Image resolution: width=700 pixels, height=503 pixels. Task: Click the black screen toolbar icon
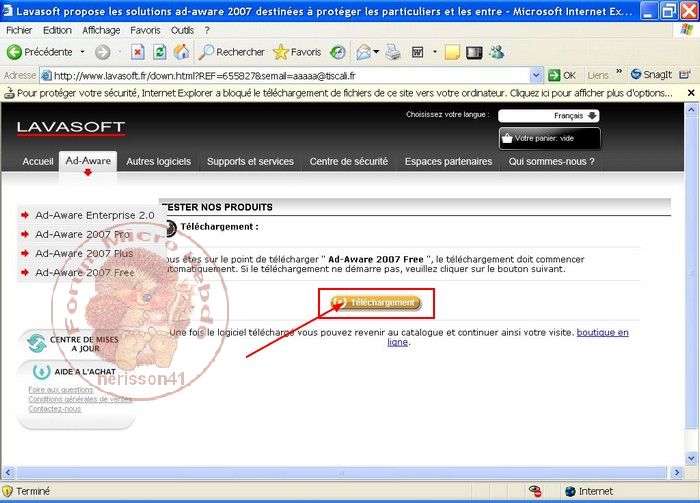click(x=474, y=53)
